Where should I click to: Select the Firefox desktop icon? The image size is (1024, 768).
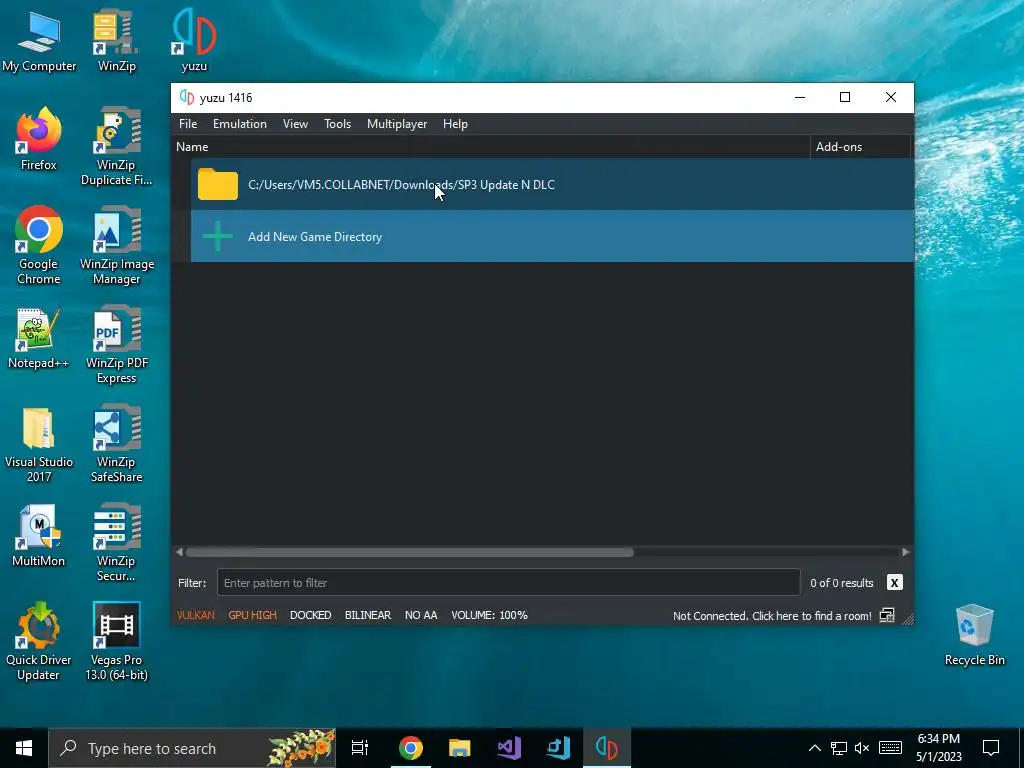click(39, 138)
